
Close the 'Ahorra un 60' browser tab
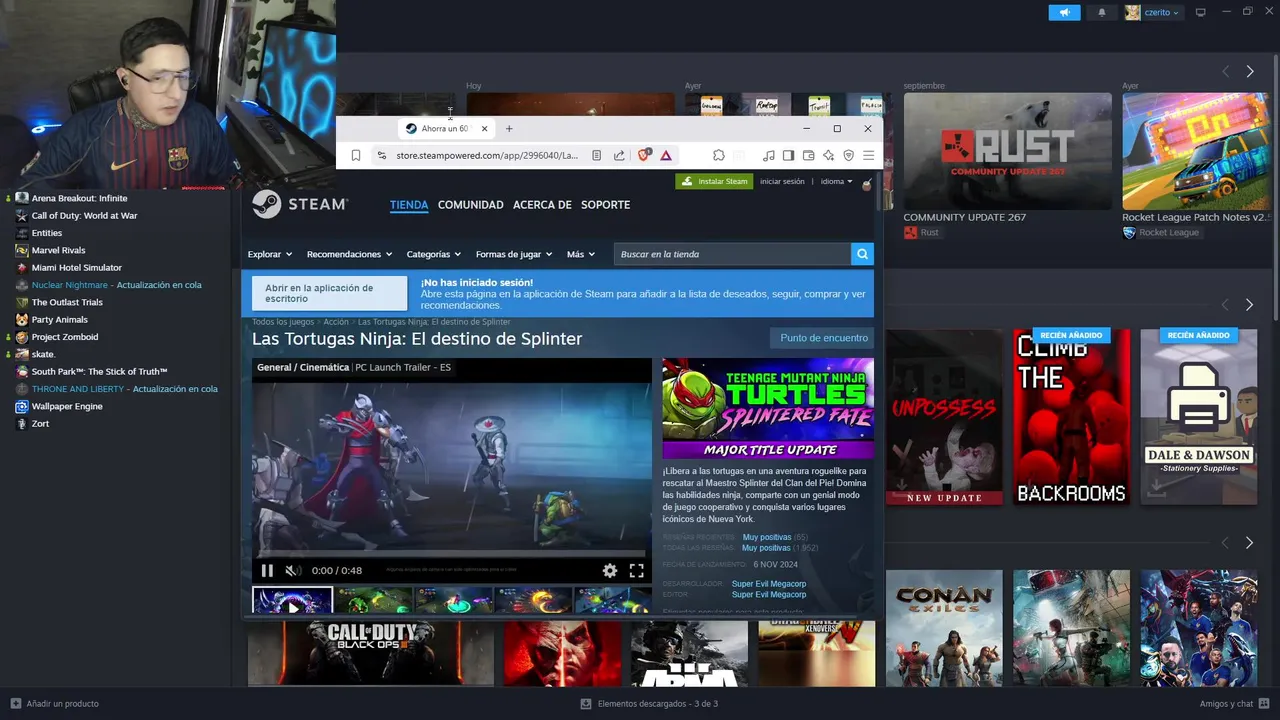click(484, 128)
